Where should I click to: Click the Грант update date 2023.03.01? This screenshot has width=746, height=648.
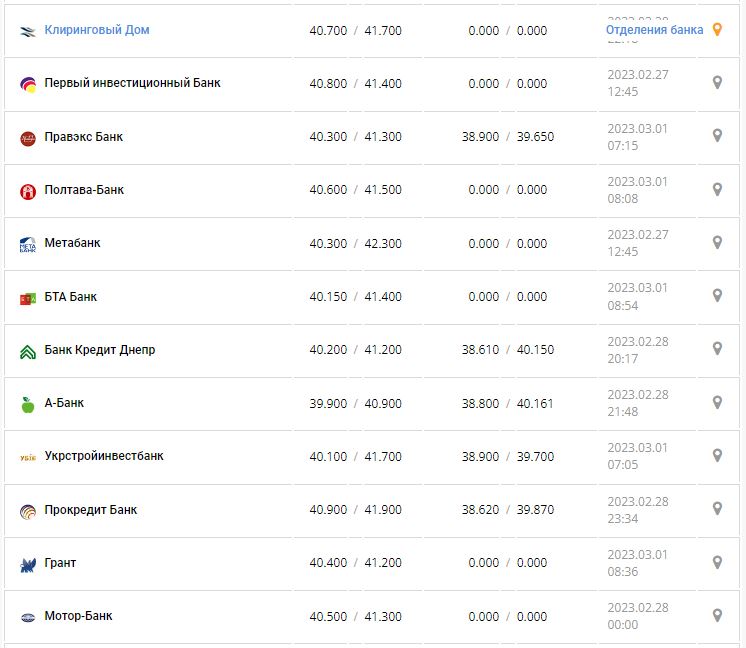(637, 555)
